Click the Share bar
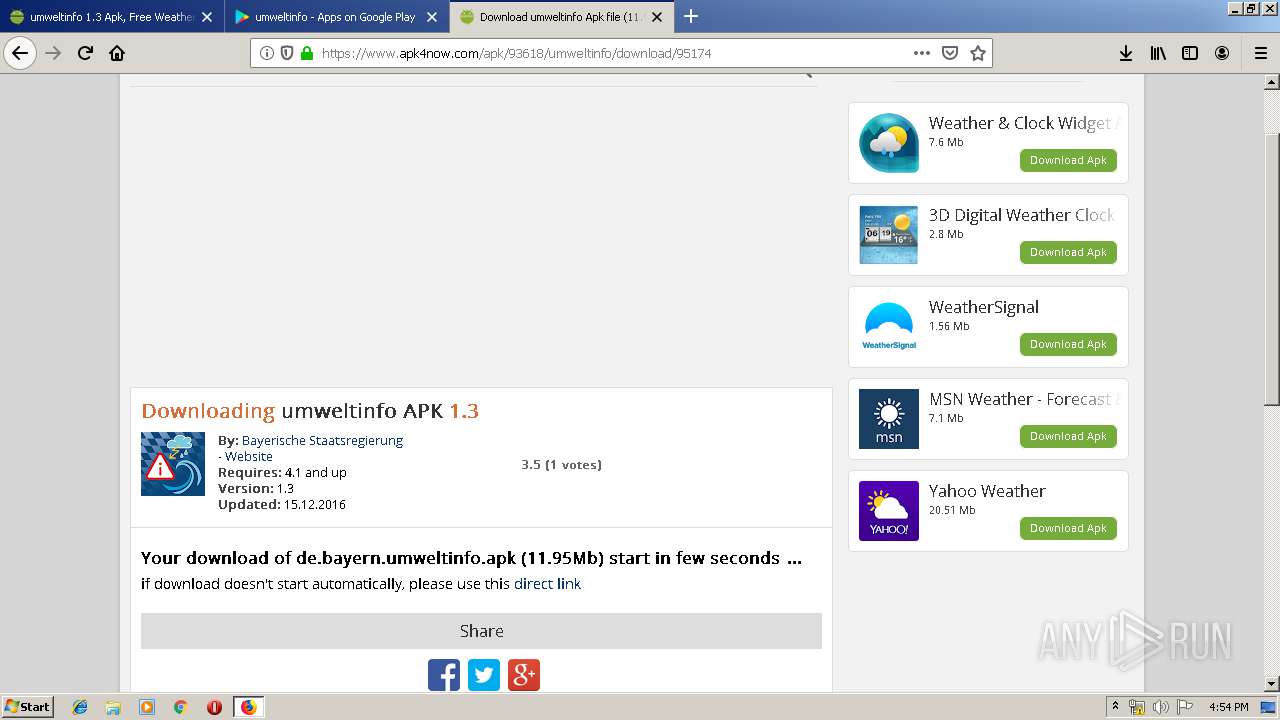The width and height of the screenshot is (1280, 720). click(x=481, y=631)
